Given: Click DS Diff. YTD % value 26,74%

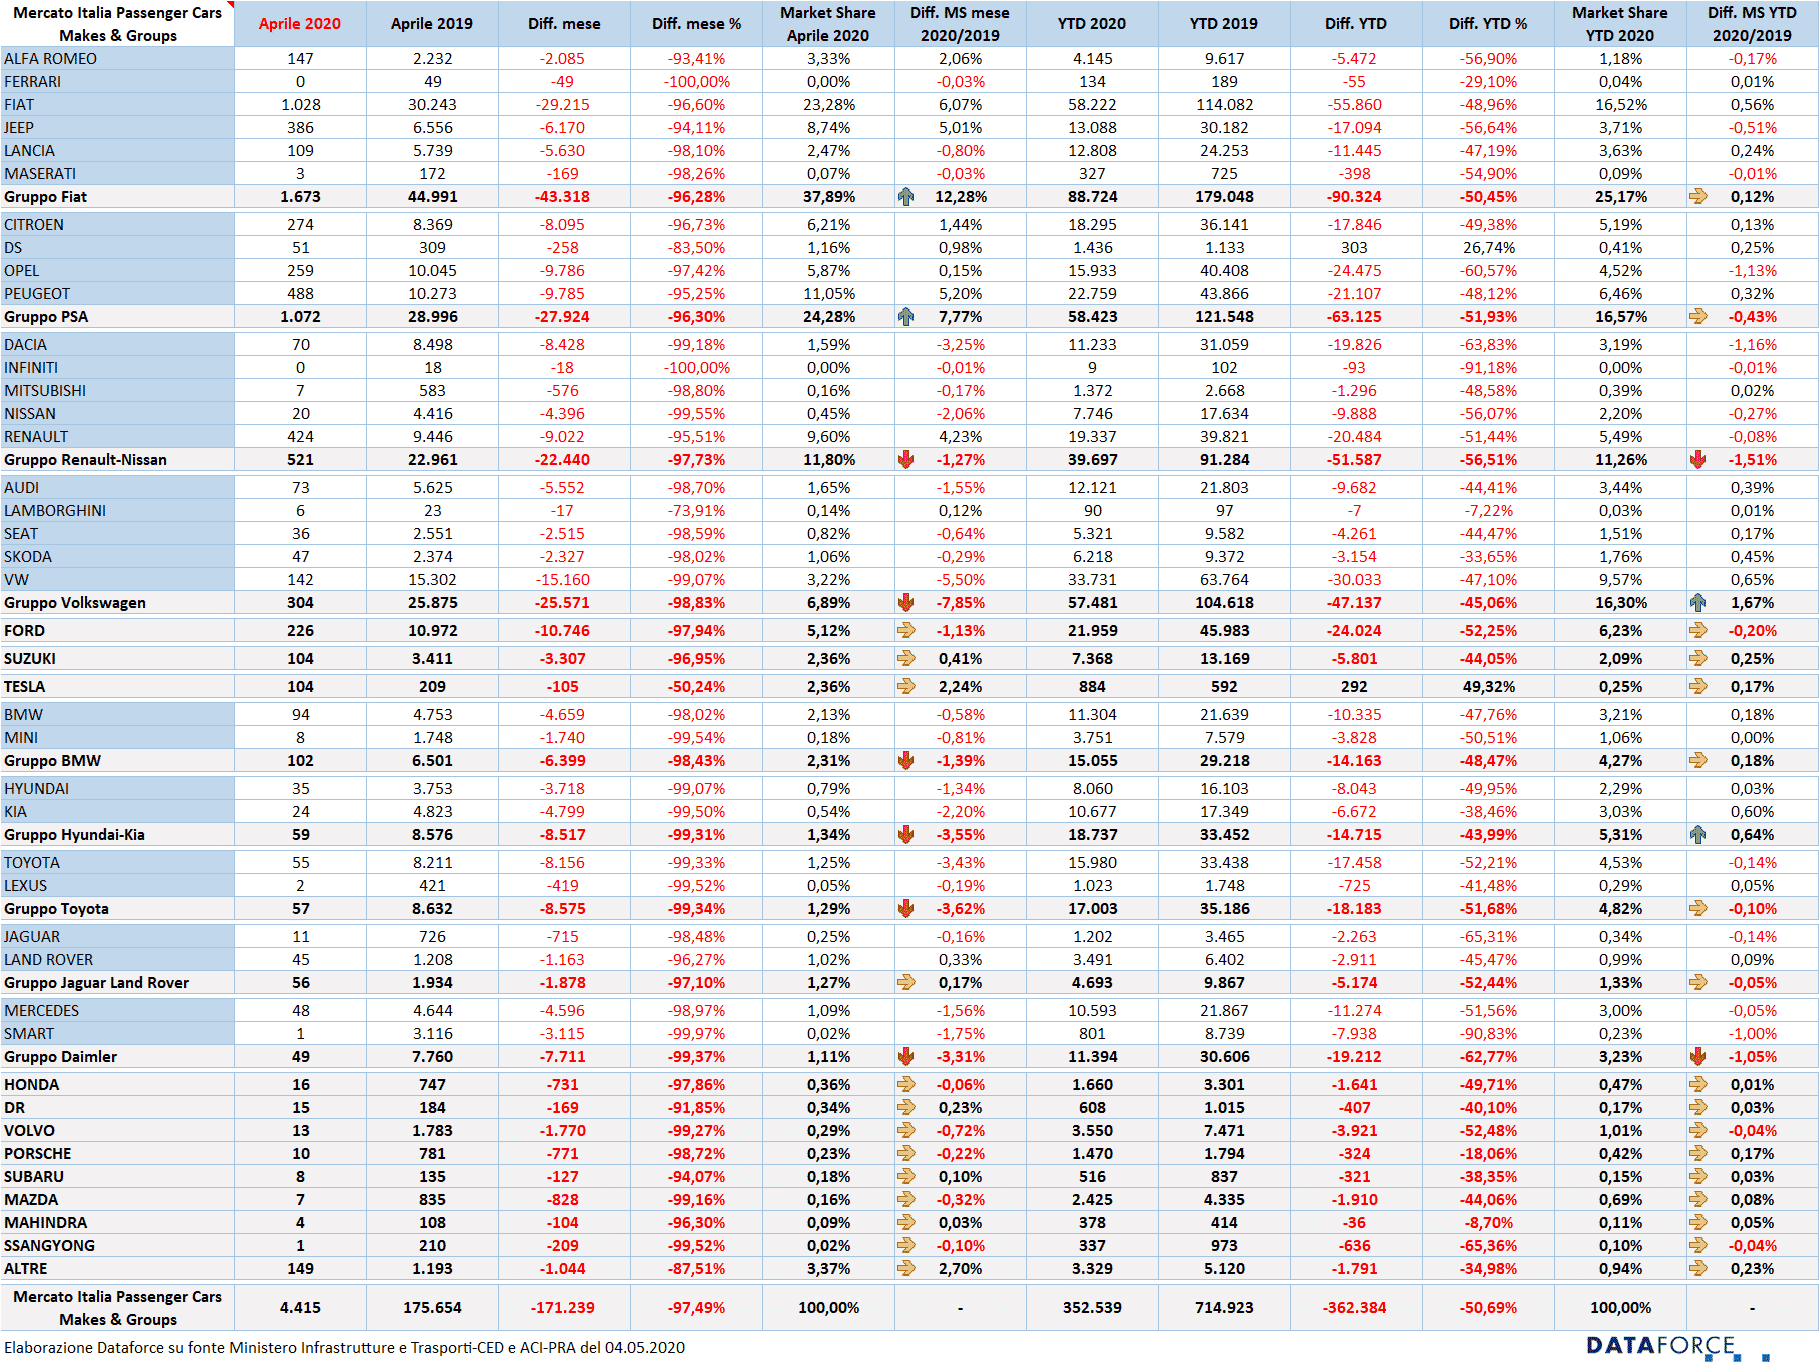Looking at the screenshot, I should click(1488, 248).
